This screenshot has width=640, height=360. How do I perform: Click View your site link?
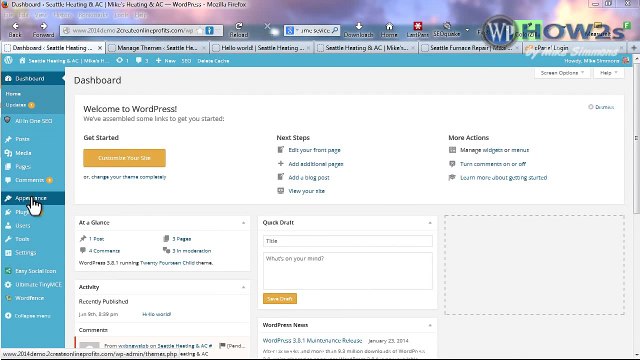(307, 191)
